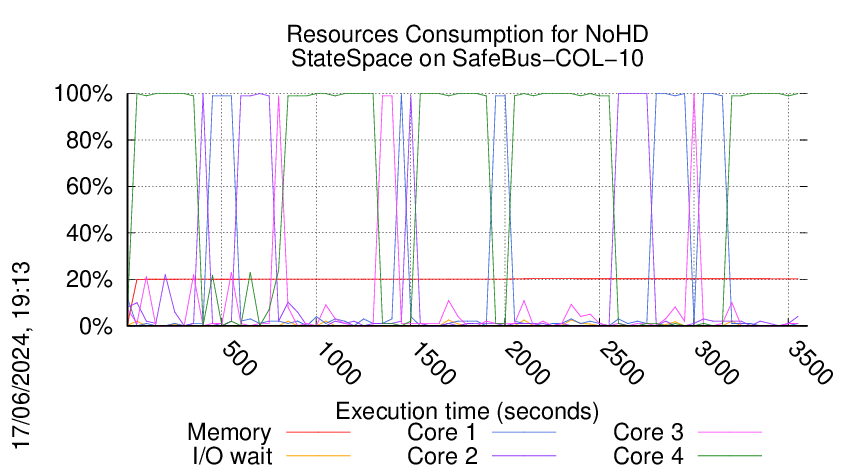Click the red Memory legend line sample
The width and height of the screenshot is (850, 475).
click(318, 432)
